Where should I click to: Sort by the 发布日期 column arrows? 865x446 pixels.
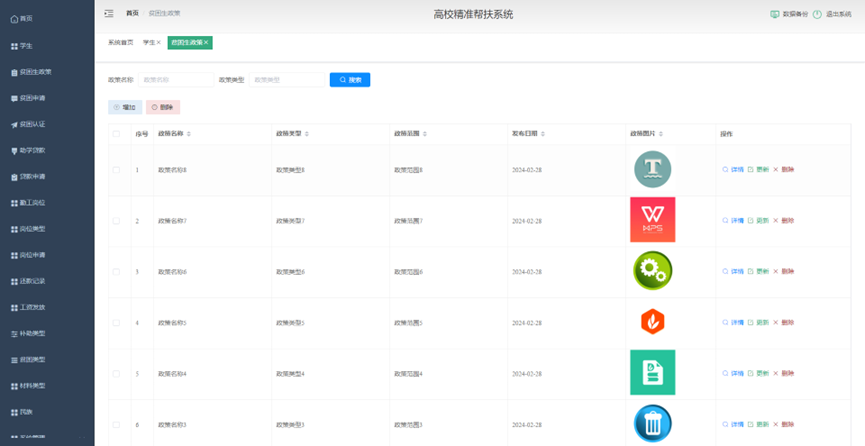point(543,134)
